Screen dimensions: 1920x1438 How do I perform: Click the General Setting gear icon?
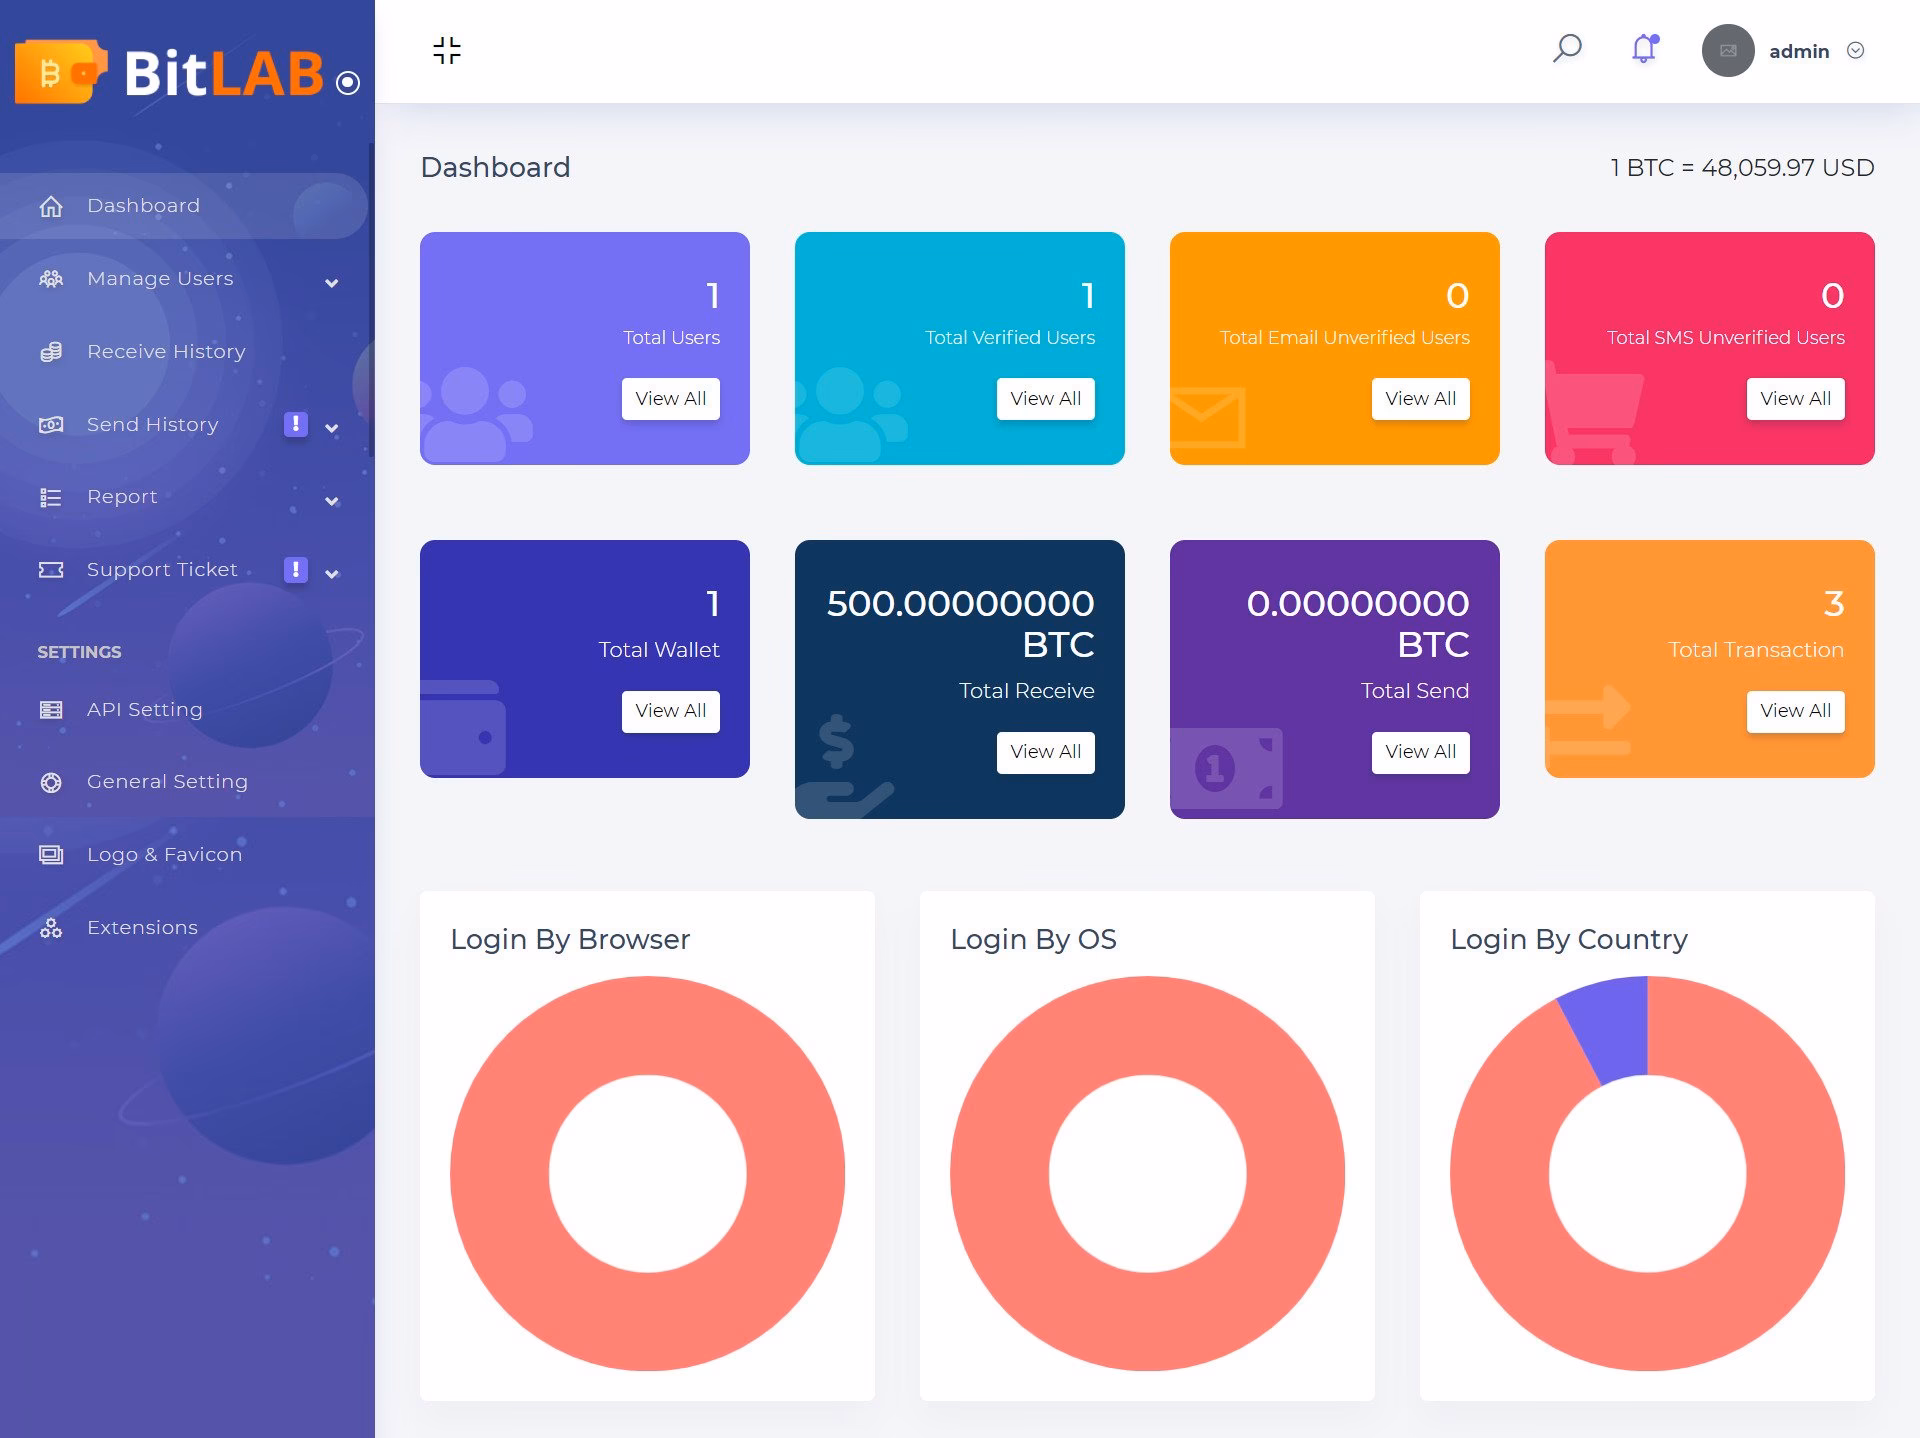click(x=51, y=782)
